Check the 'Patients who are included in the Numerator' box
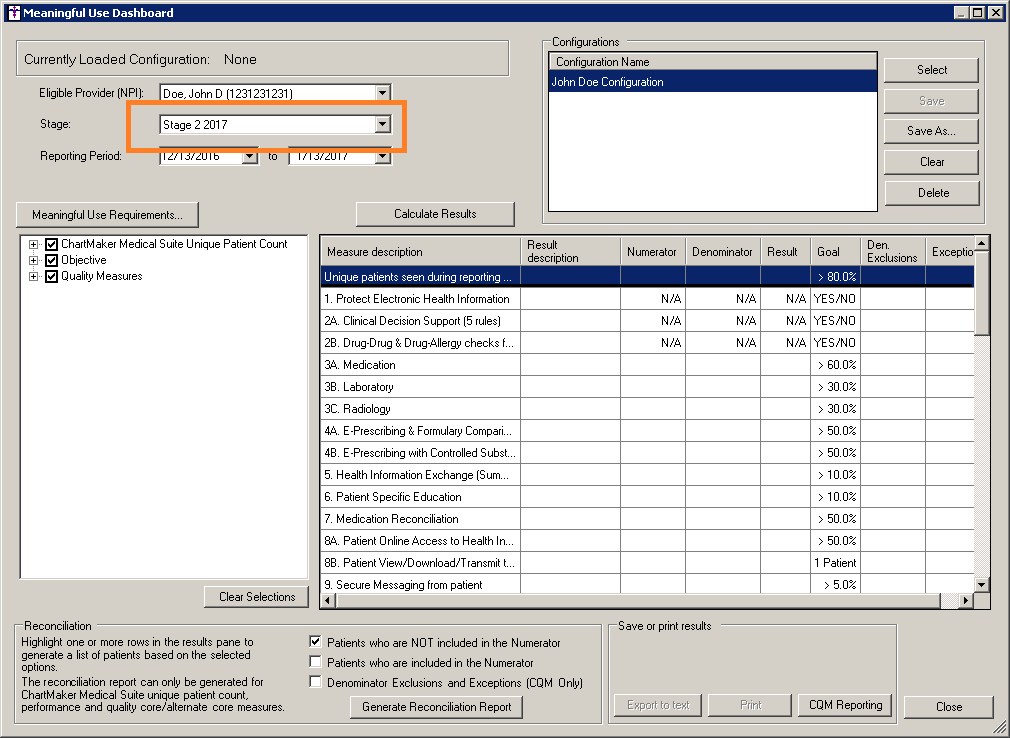 tap(315, 661)
